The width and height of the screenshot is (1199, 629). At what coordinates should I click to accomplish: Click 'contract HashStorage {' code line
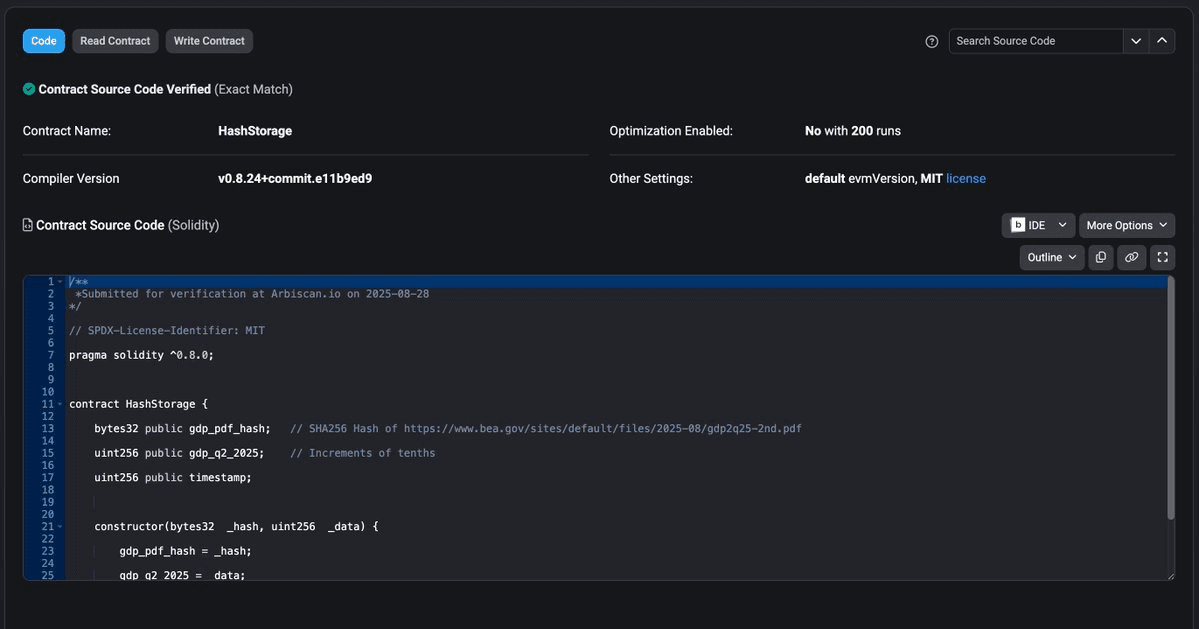138,404
